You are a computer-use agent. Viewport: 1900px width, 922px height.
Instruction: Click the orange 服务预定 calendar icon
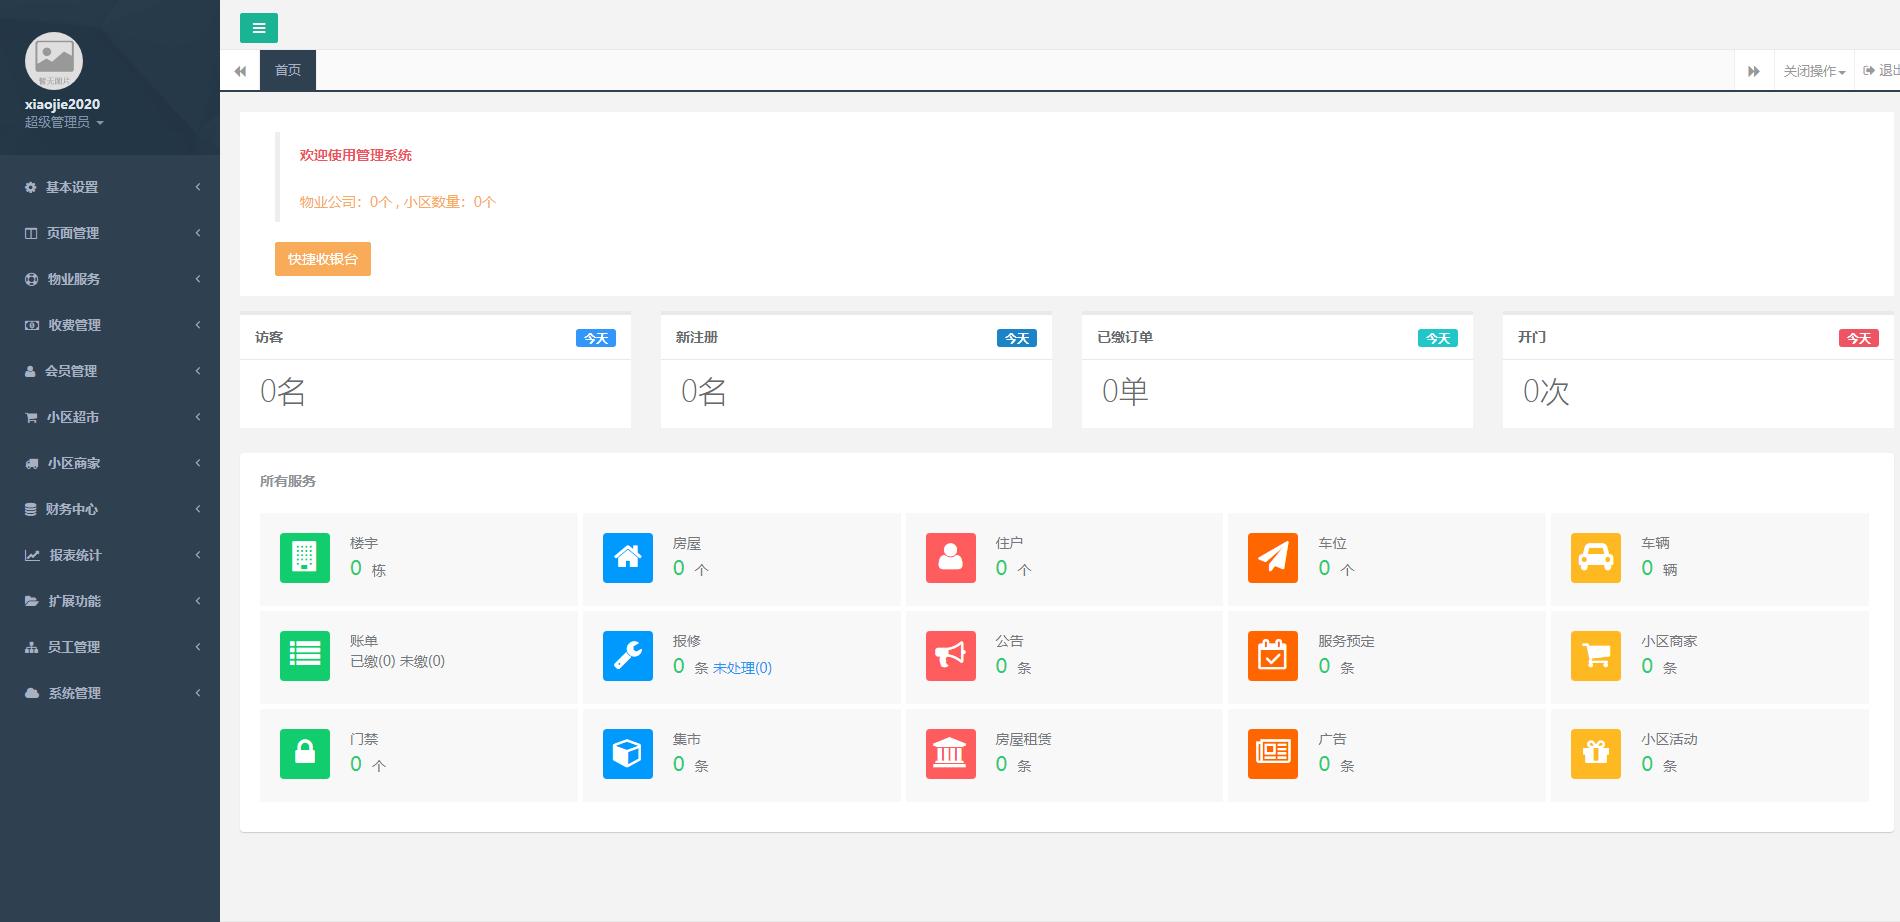click(x=1273, y=656)
